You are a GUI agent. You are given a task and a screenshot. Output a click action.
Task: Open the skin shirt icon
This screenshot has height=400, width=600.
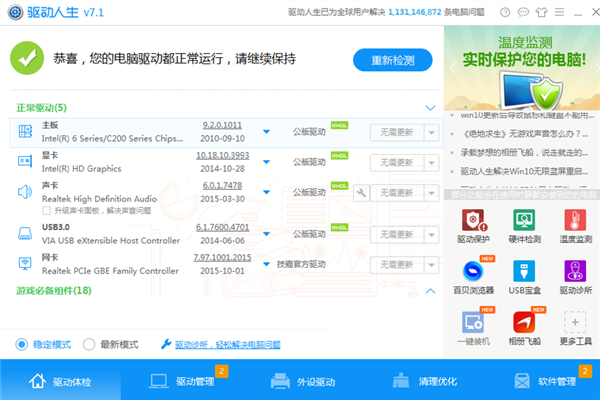(x=541, y=12)
